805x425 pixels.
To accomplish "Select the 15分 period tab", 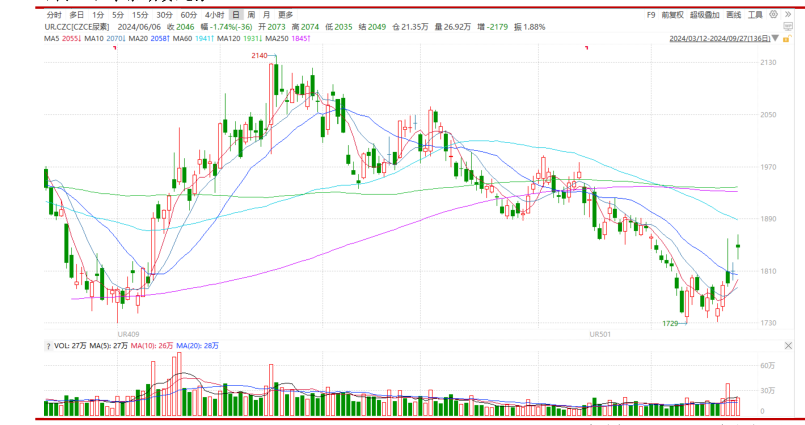I will [140, 15].
